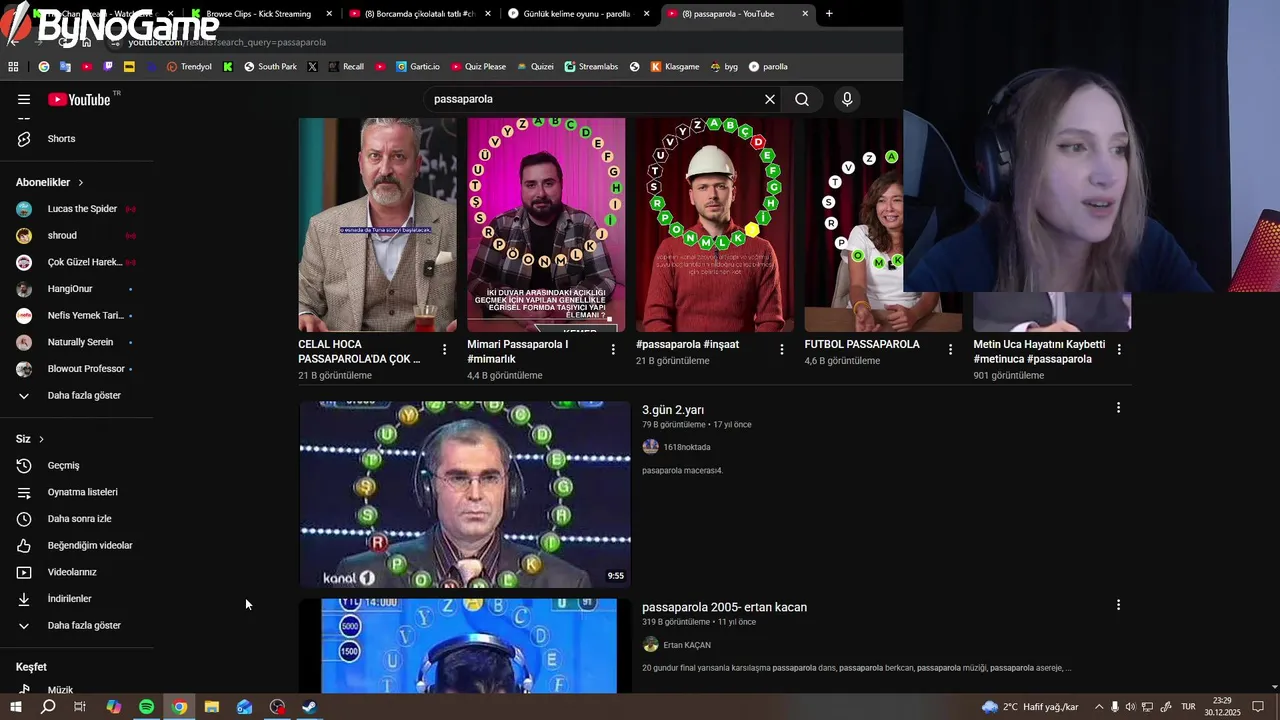Open options menu for FUTBOL PASSAPAROLA short
The image size is (1280, 720).
point(951,350)
